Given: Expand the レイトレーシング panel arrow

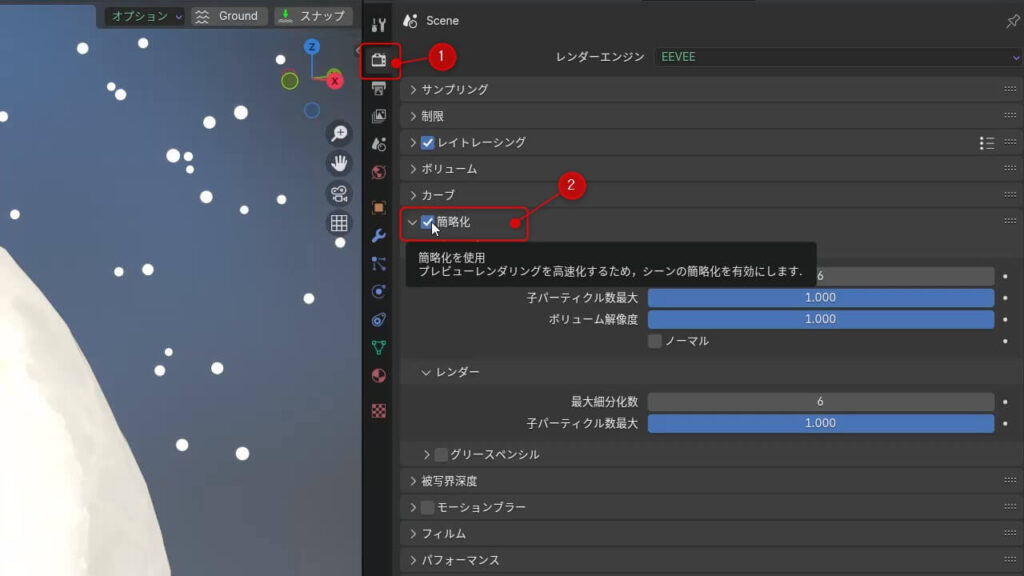Looking at the screenshot, I should pyautogui.click(x=413, y=143).
